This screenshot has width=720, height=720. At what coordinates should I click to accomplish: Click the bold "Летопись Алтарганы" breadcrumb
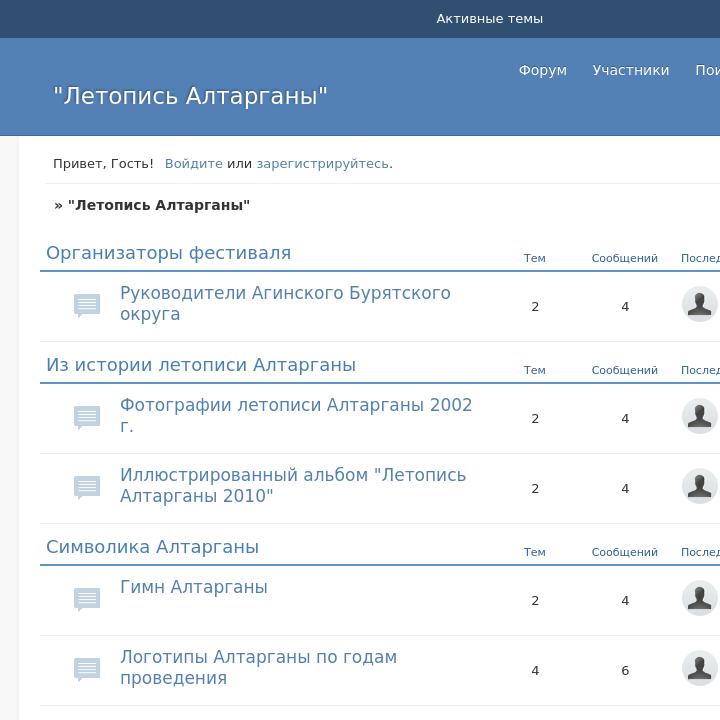click(x=159, y=205)
